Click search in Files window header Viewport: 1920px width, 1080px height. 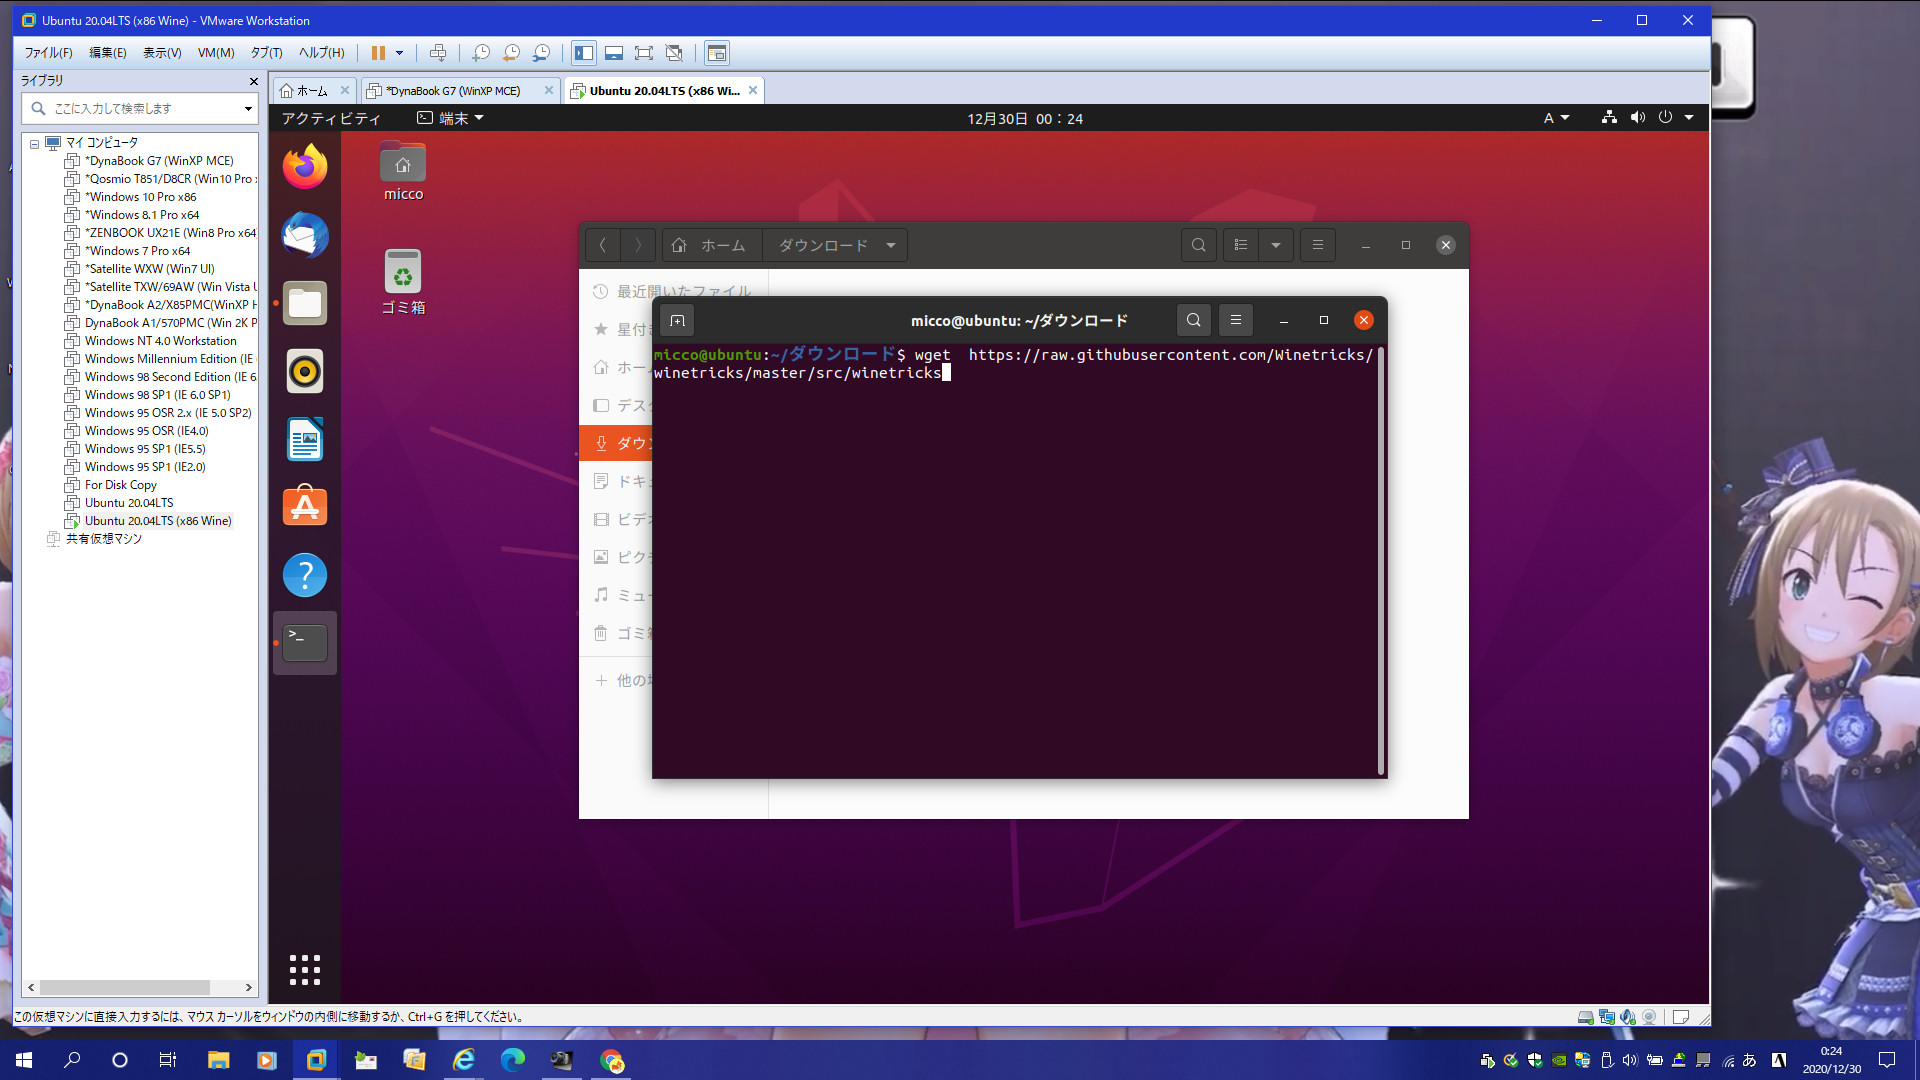click(x=1198, y=245)
